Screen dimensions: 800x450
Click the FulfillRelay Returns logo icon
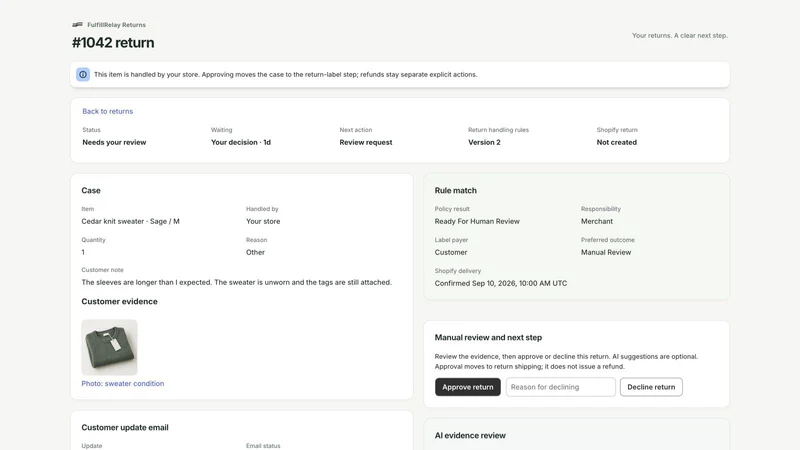point(78,24)
